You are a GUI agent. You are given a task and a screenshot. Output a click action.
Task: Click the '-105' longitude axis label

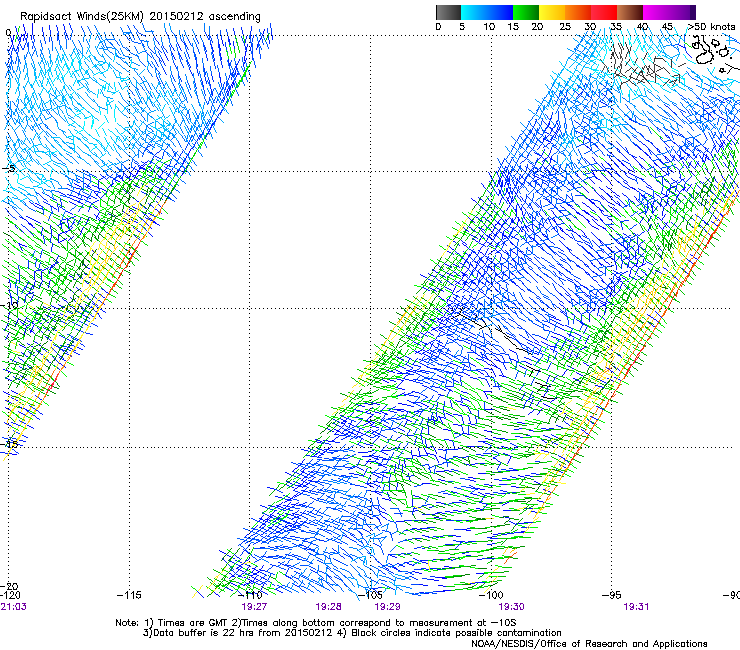370,595
